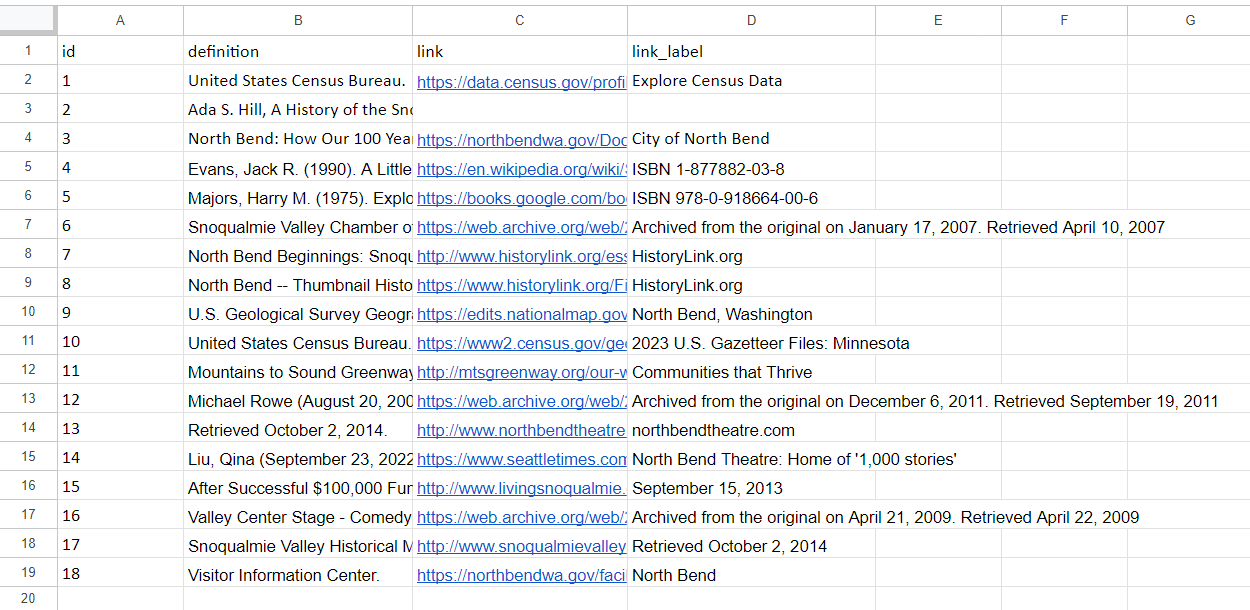The width and height of the screenshot is (1250, 610).
Task: Select column F header
Action: pos(1064,20)
